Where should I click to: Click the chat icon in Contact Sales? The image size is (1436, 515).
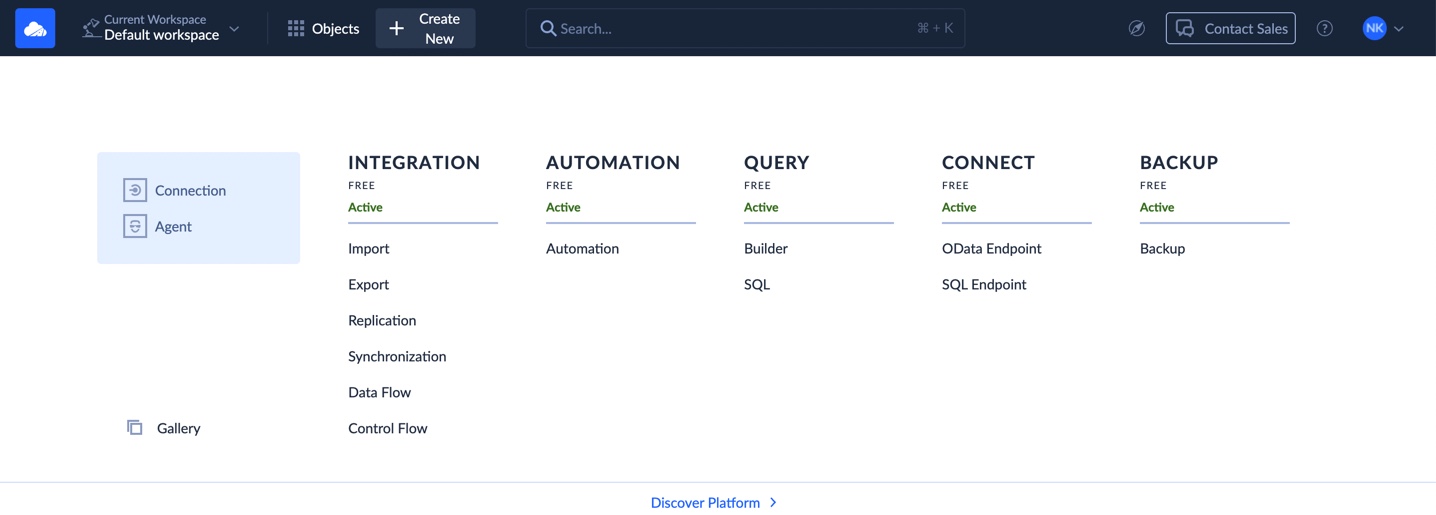tap(1185, 28)
